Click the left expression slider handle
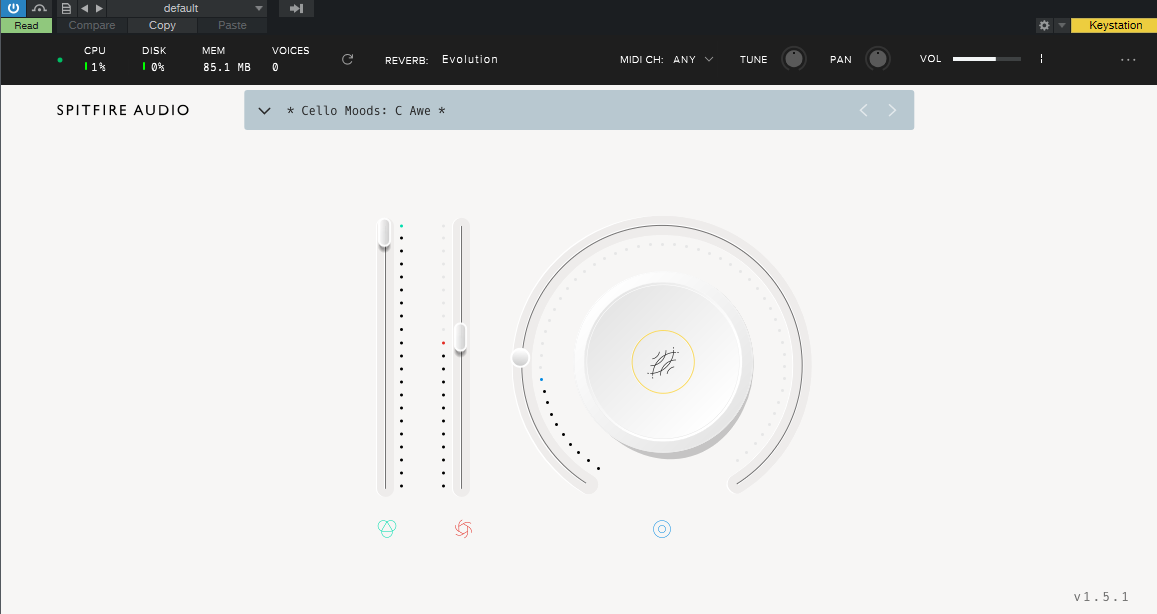The height and width of the screenshot is (614, 1157). pos(384,232)
